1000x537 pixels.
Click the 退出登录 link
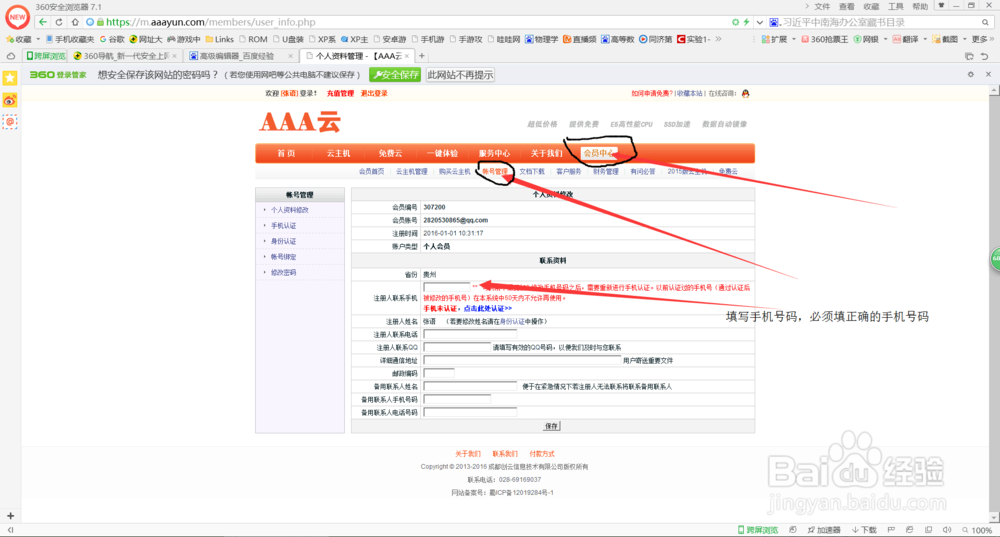point(374,93)
